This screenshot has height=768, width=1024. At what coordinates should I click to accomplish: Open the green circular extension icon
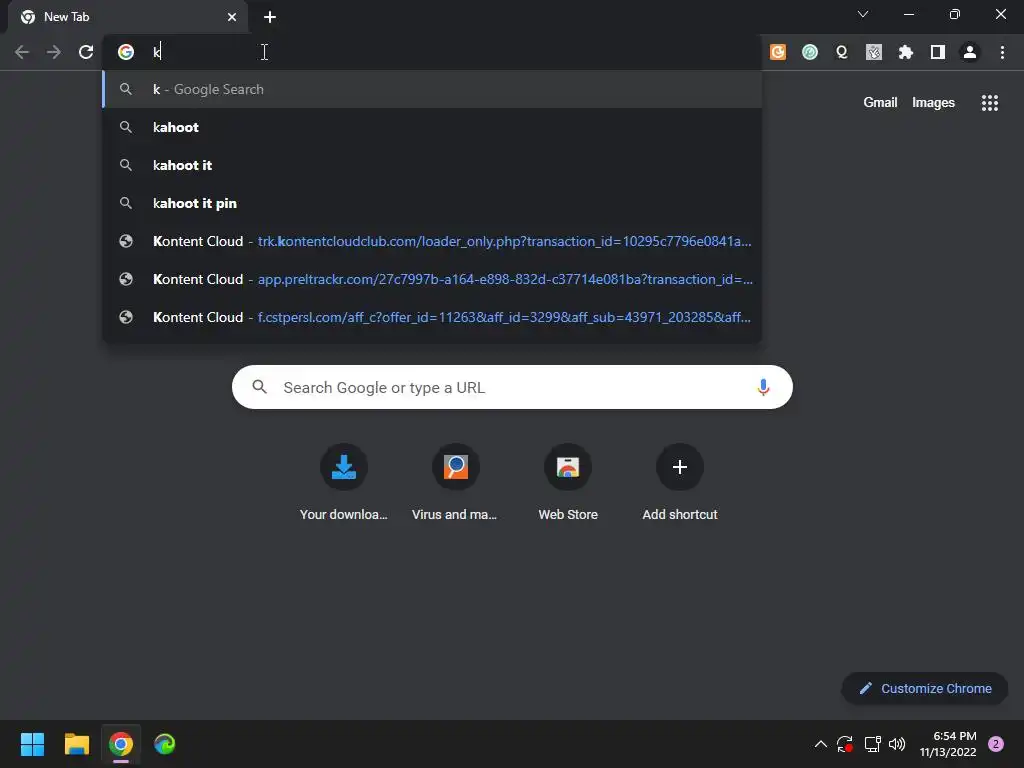tap(810, 52)
